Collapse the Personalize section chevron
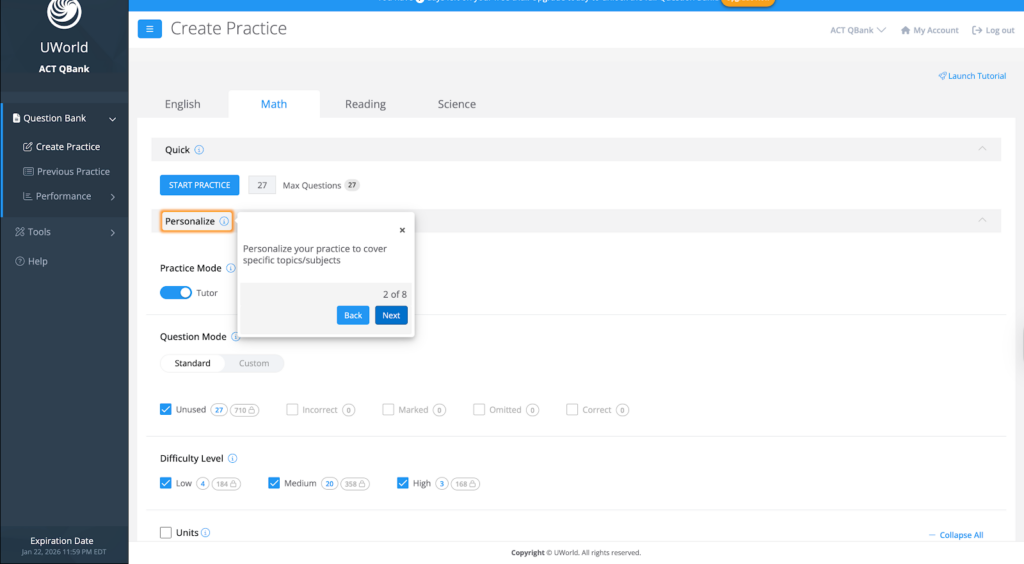This screenshot has width=1024, height=564. [982, 220]
